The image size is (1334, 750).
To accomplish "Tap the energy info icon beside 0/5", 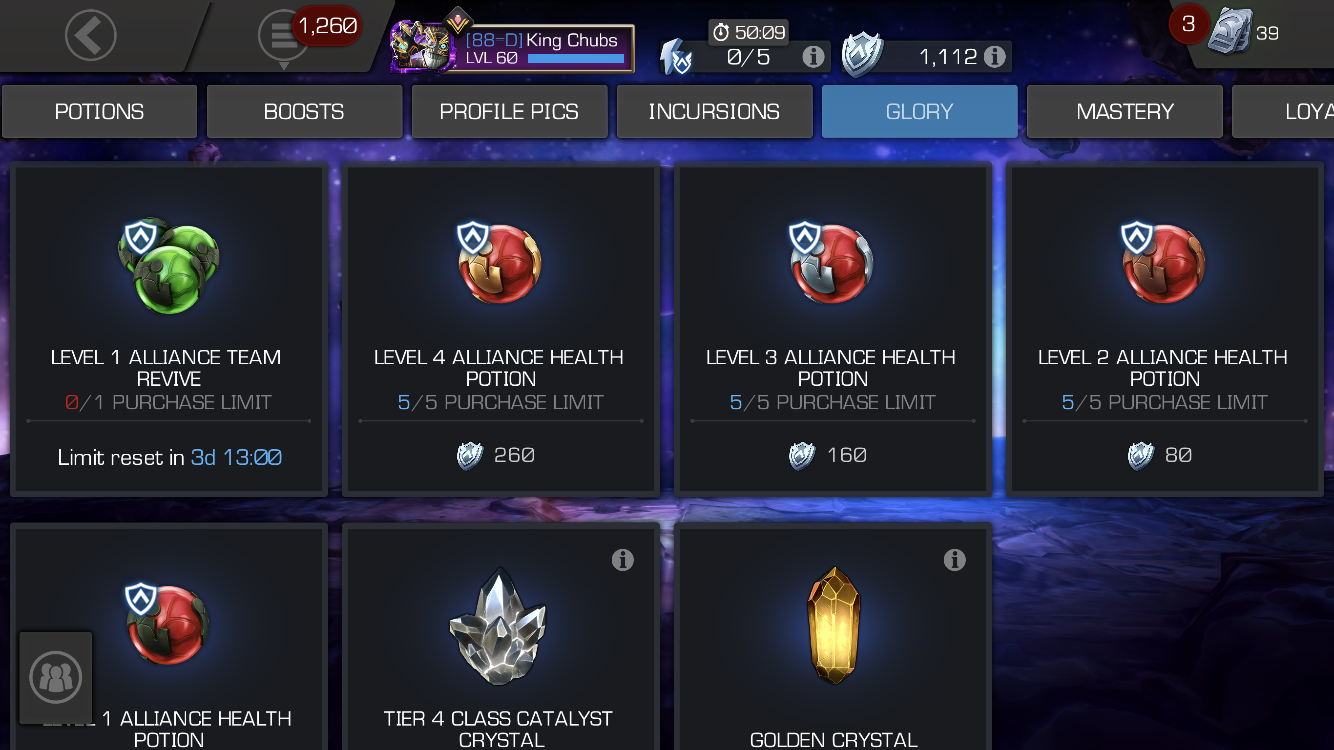I will coord(813,57).
